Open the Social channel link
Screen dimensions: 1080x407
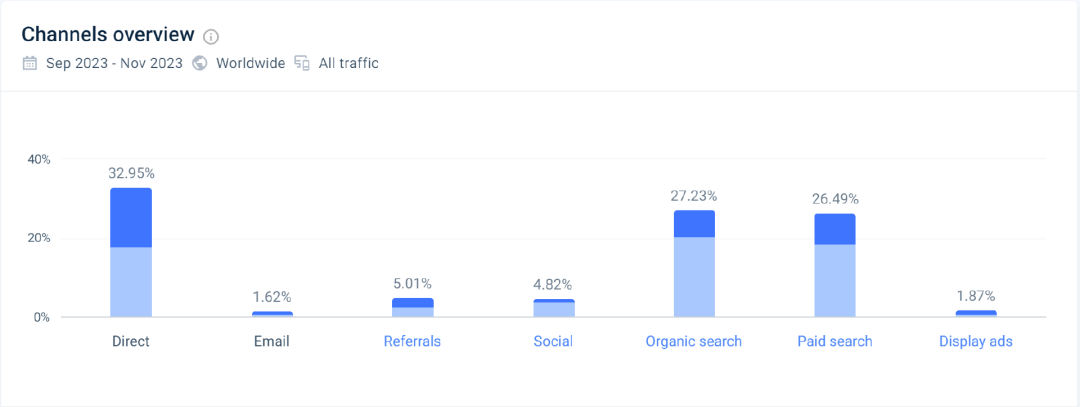pos(553,341)
